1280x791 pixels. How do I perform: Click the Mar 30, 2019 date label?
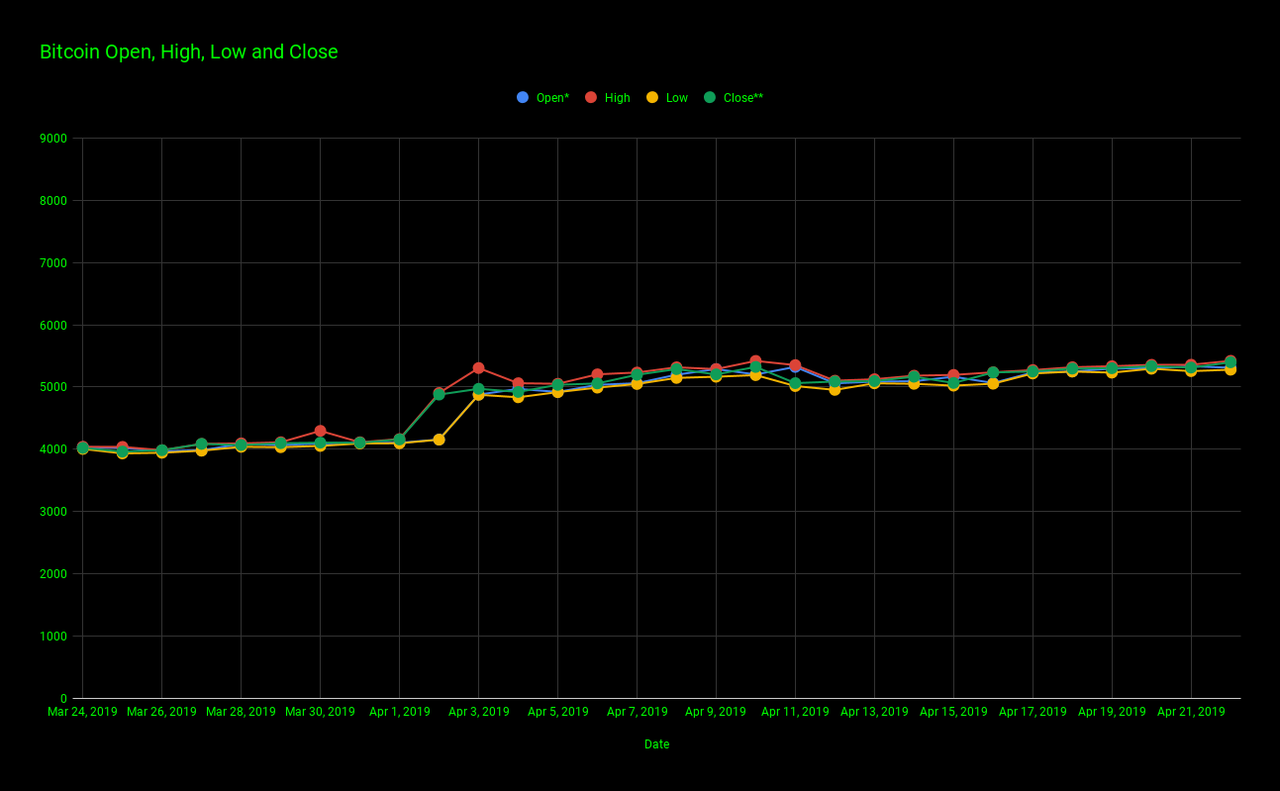[320, 712]
